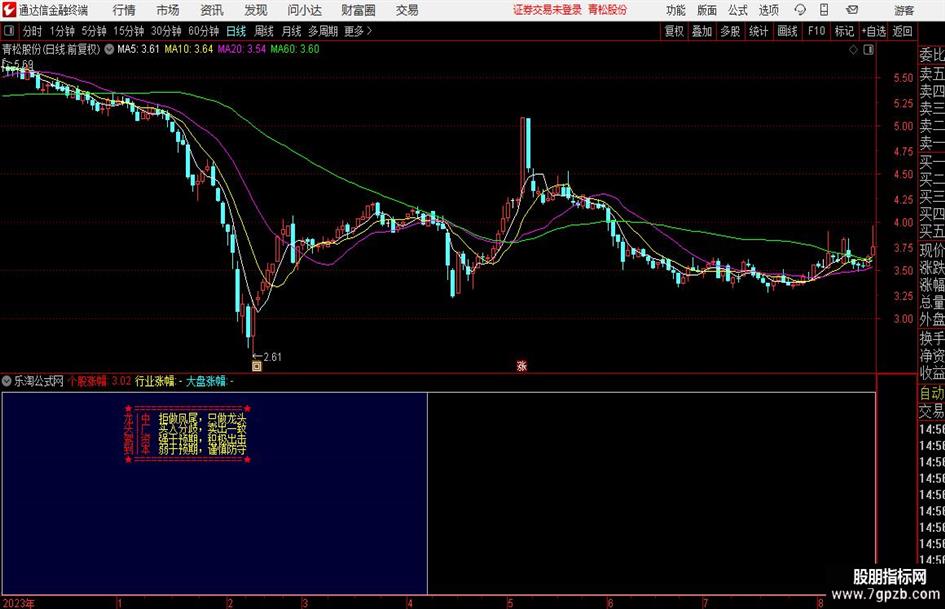Expand the 乐淘公式网 indicator dropdown arrow
This screenshot has height=609, width=945.
click(x=7, y=381)
